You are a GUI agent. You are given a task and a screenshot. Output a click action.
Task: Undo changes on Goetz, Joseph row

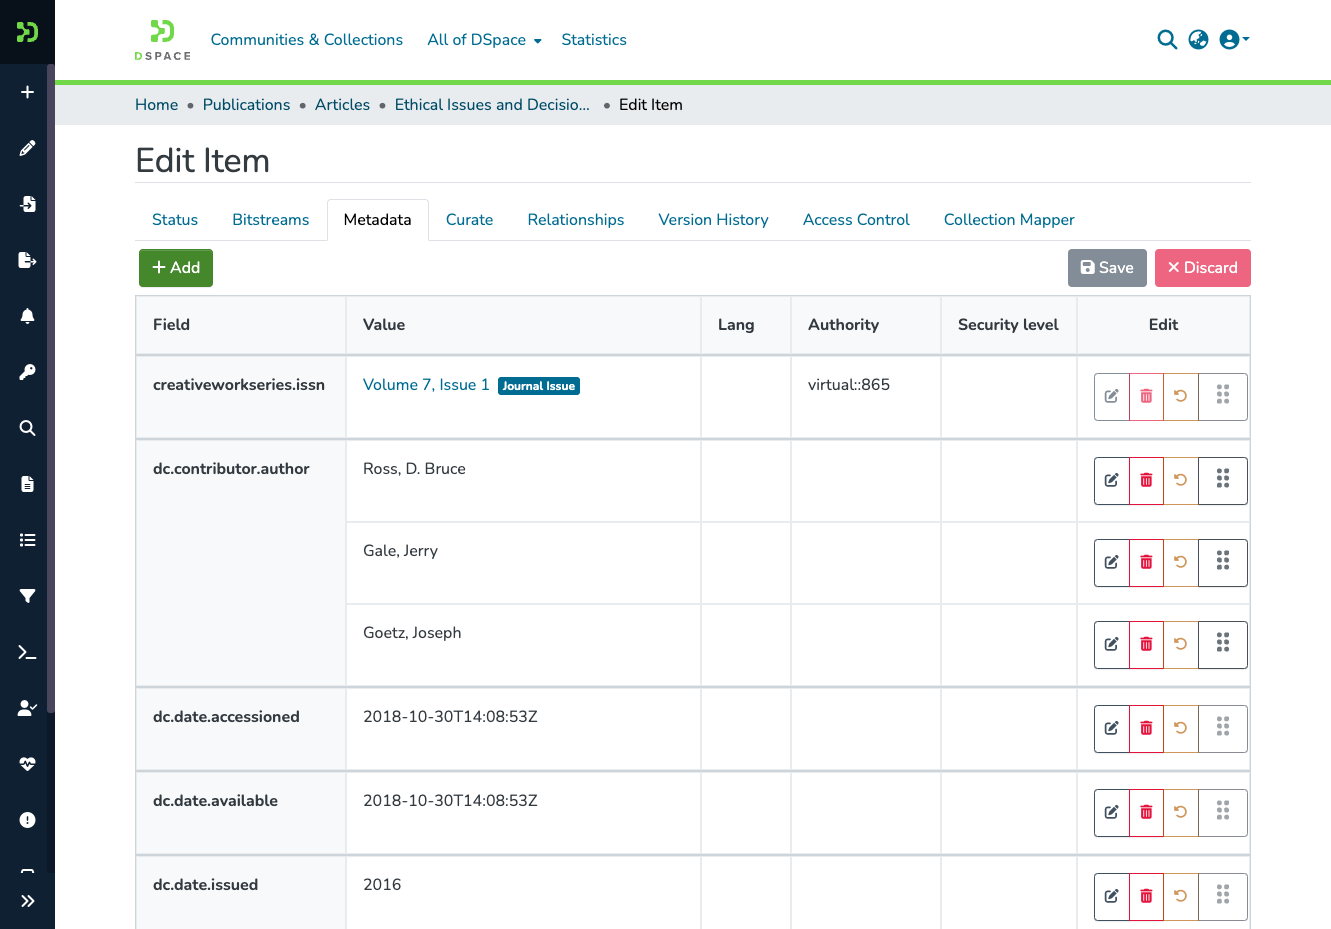1181,645
